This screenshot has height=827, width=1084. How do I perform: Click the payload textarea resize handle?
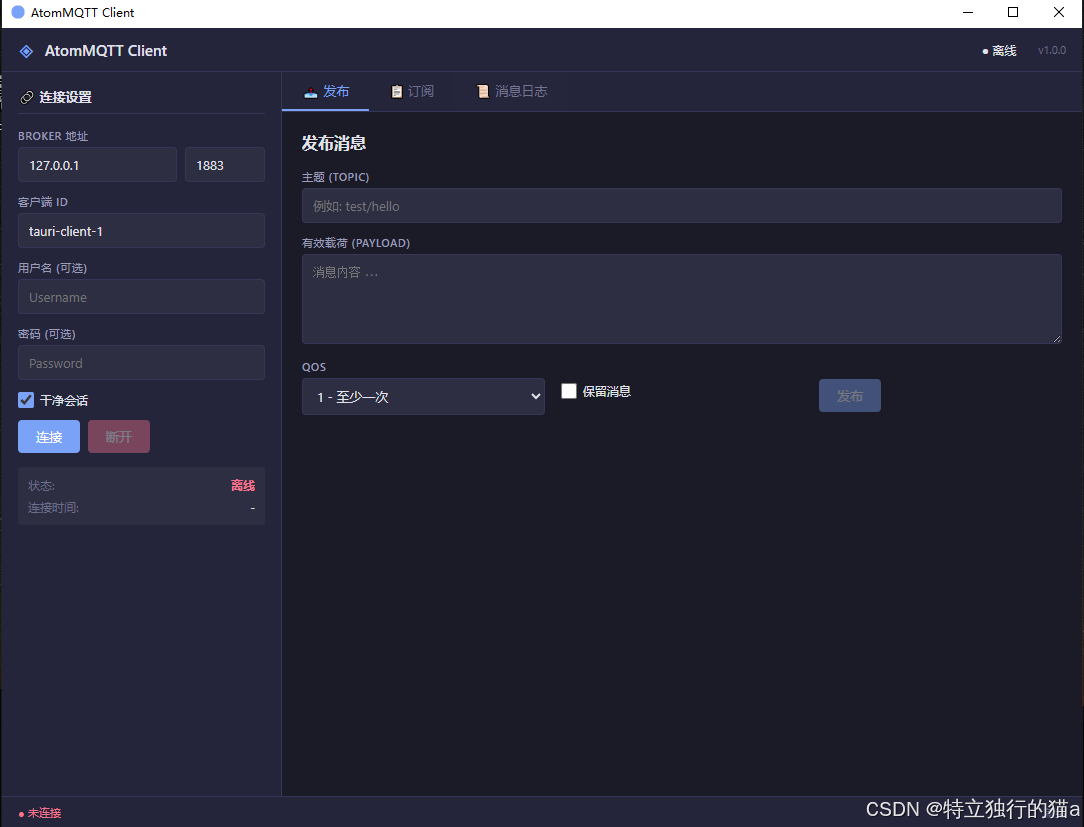(1057, 339)
